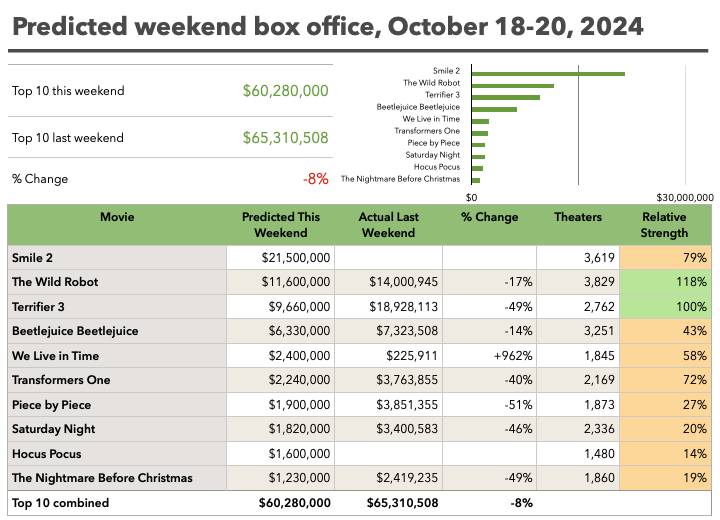Click the title 'Predicted weekend box office, October 18-20, 2024'
The width and height of the screenshot is (720, 520).
coord(327,26)
